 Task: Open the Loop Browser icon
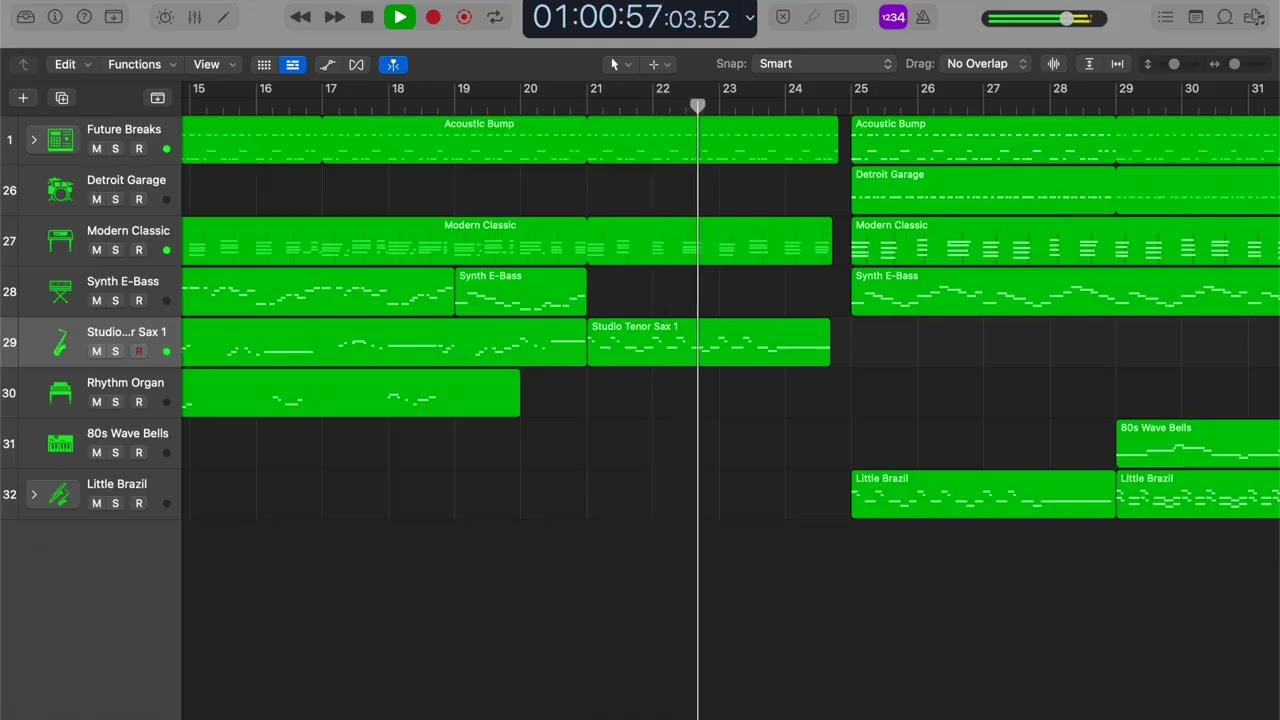(x=1225, y=17)
